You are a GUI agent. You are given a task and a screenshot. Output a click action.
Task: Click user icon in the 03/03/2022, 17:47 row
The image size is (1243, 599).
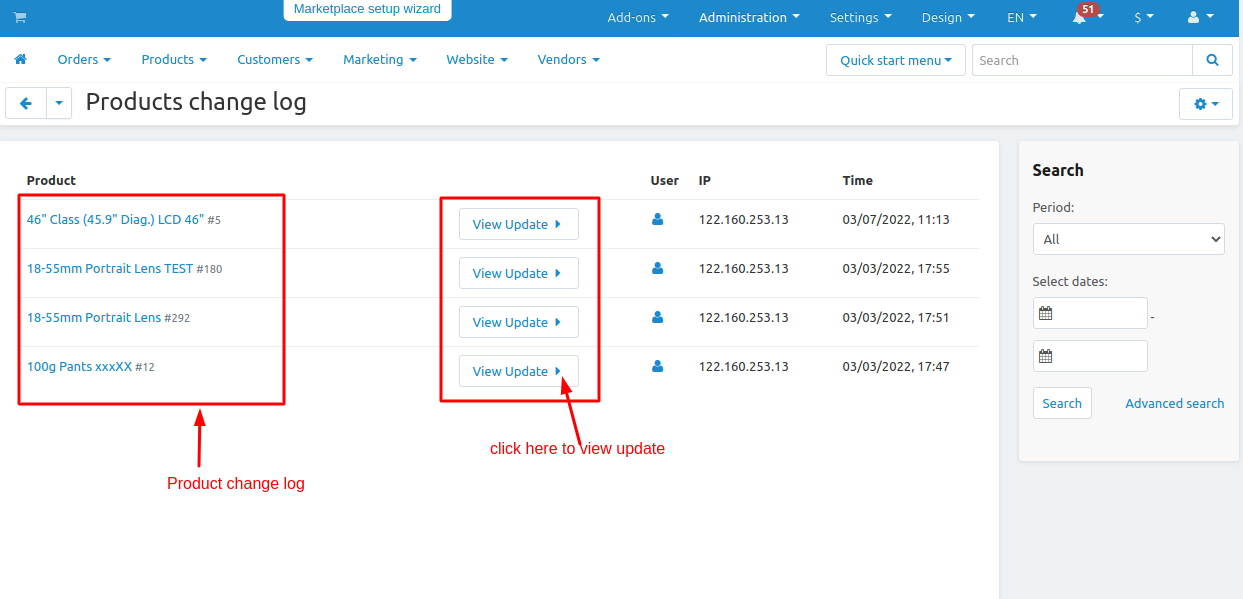click(657, 366)
